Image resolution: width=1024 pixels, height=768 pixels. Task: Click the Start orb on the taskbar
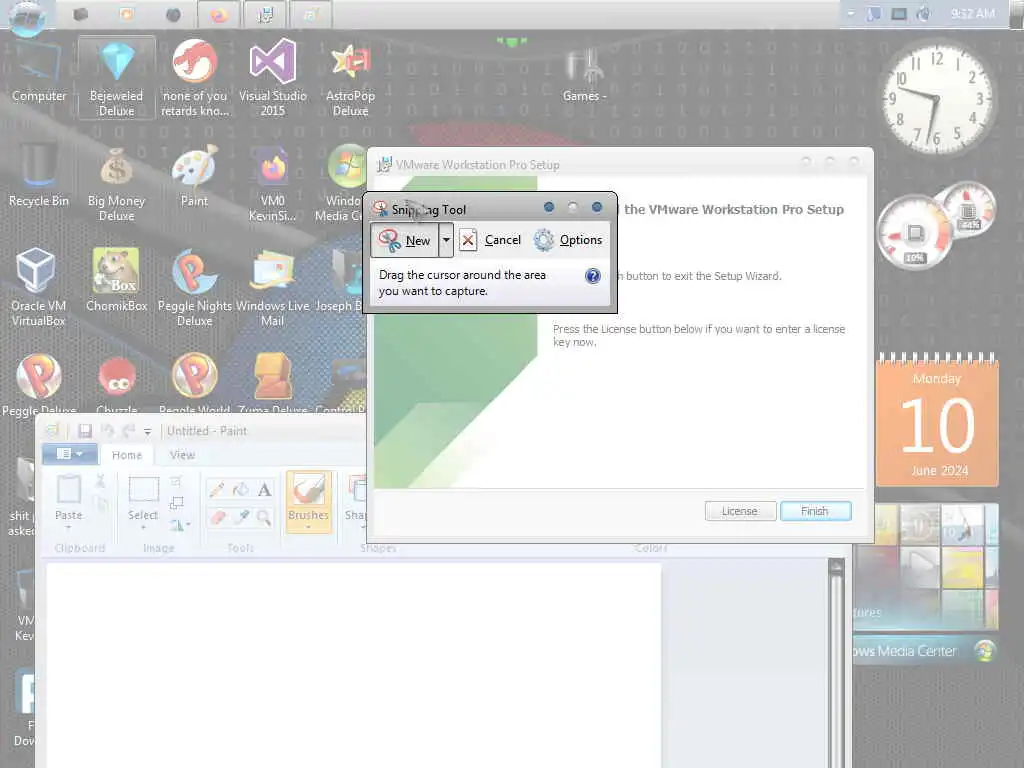pos(27,14)
